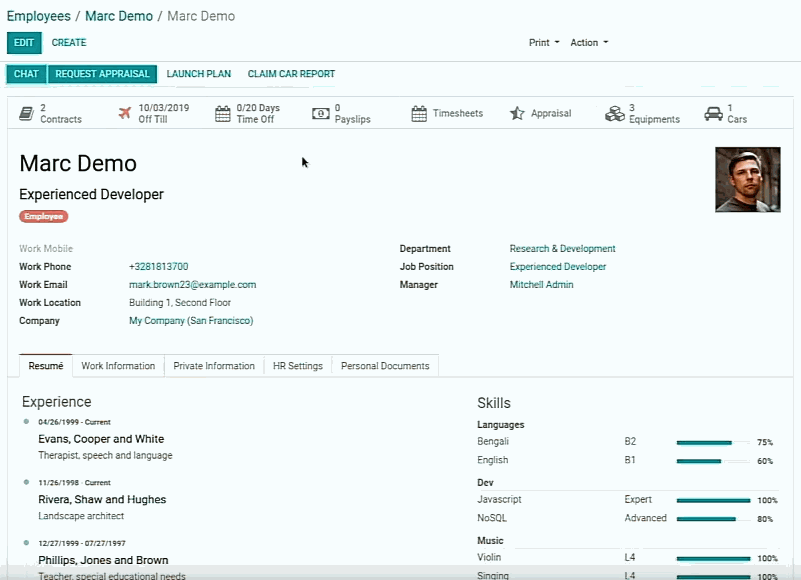The height and width of the screenshot is (580, 801).
Task: Switch to the HR Settings tab
Action: [x=297, y=365]
